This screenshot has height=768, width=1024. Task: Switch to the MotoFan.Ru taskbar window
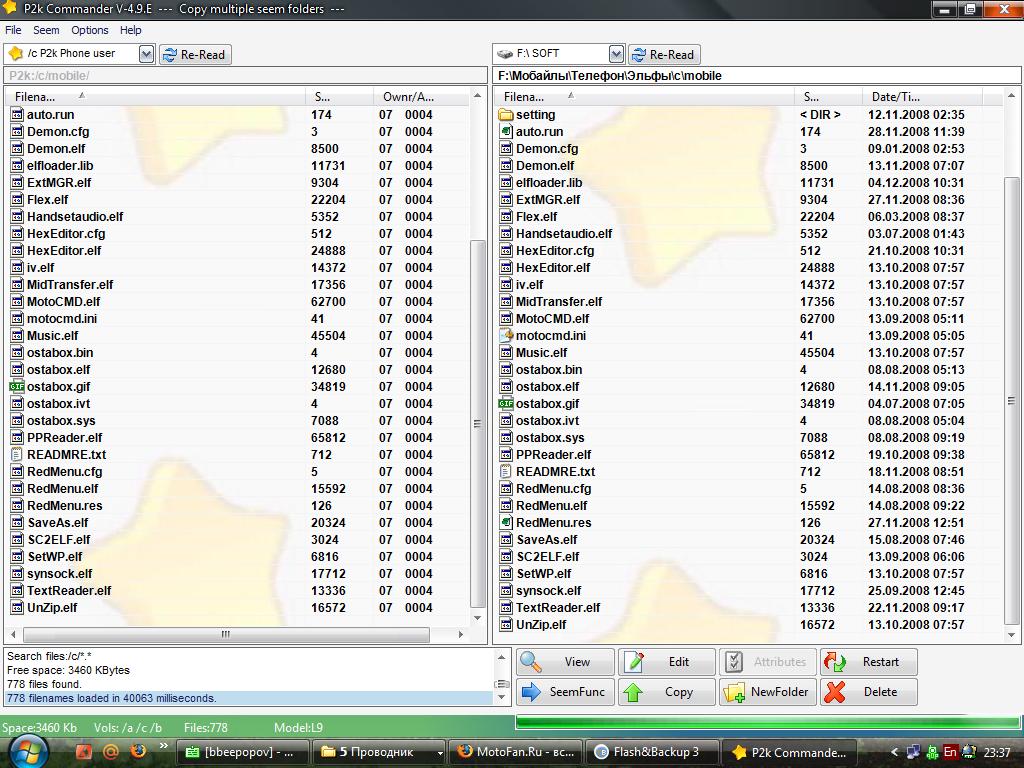pos(515,752)
